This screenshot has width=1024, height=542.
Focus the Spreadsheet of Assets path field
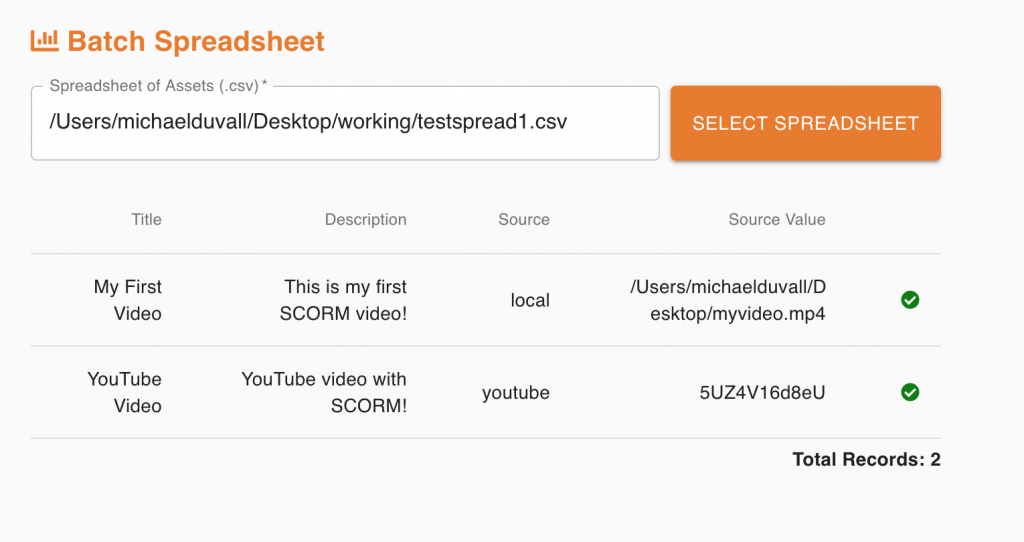[345, 123]
